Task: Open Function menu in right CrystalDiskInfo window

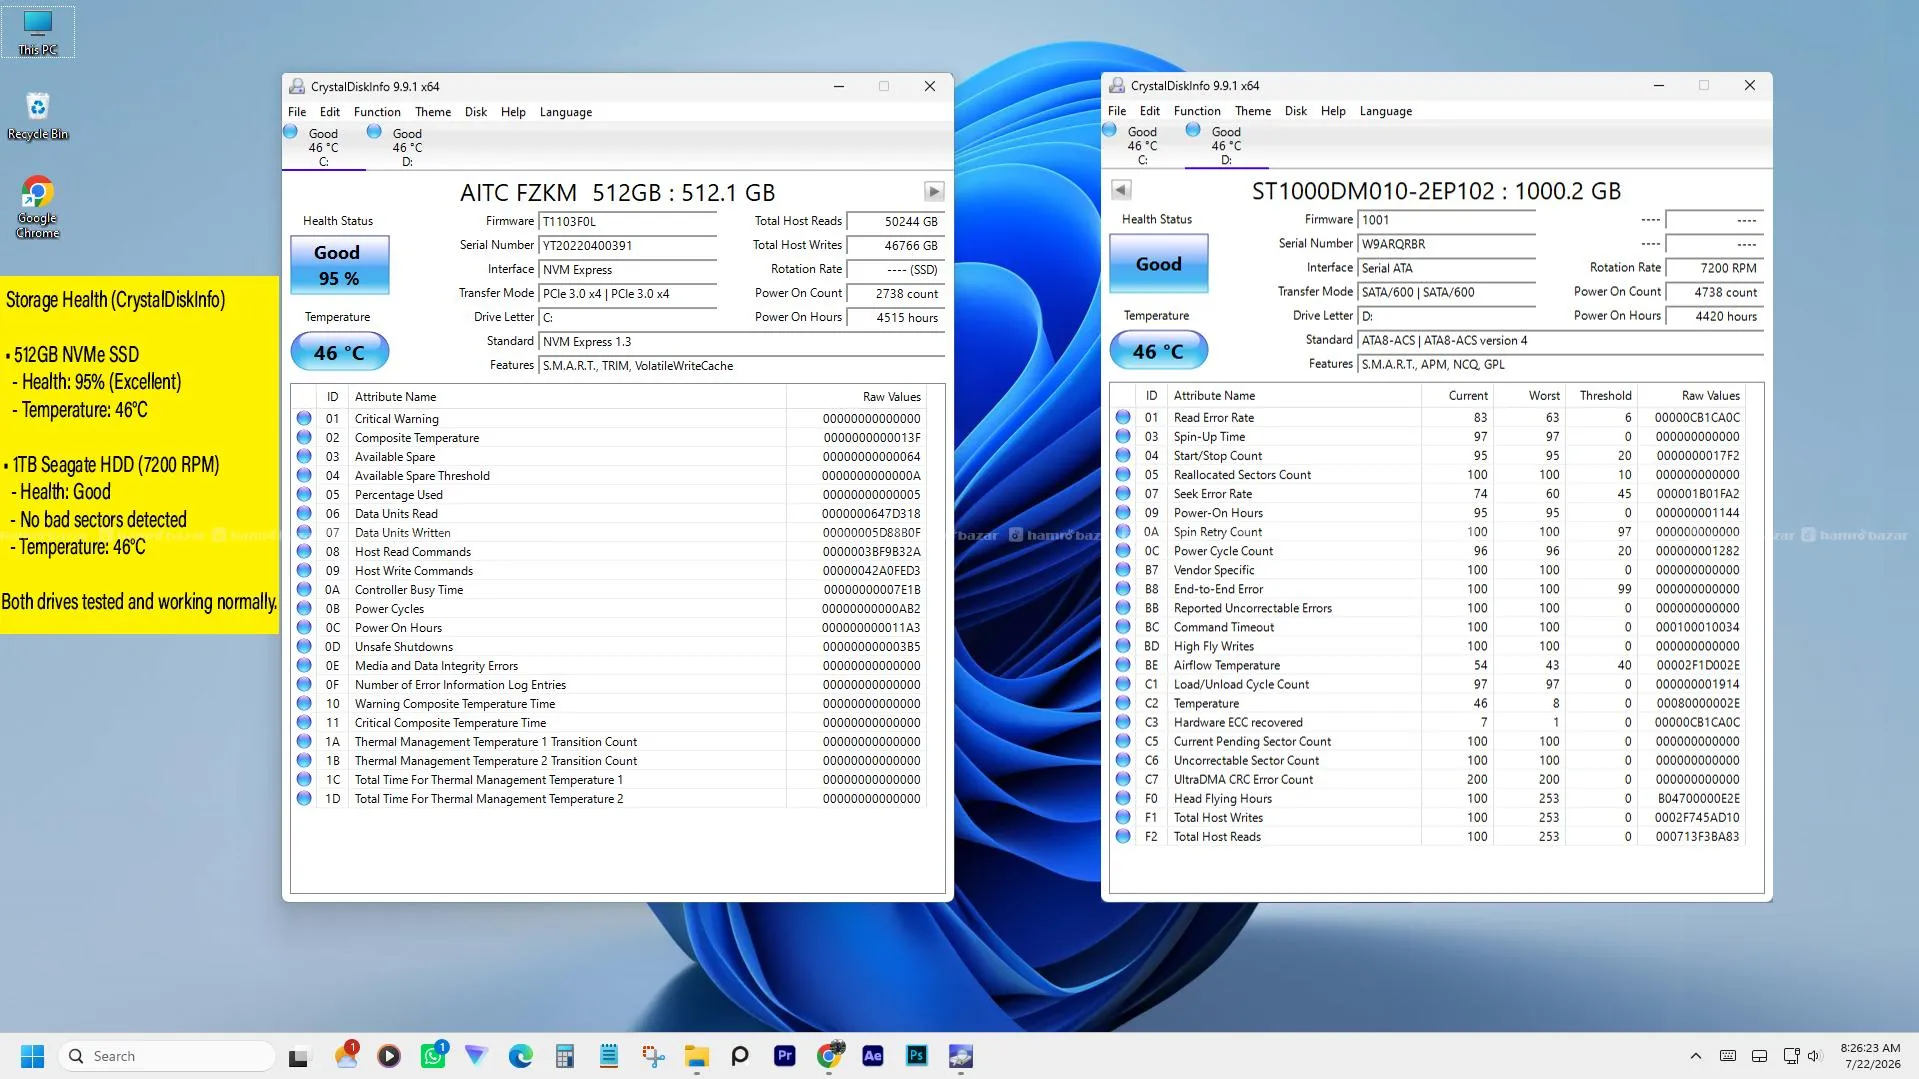Action: [x=1197, y=111]
